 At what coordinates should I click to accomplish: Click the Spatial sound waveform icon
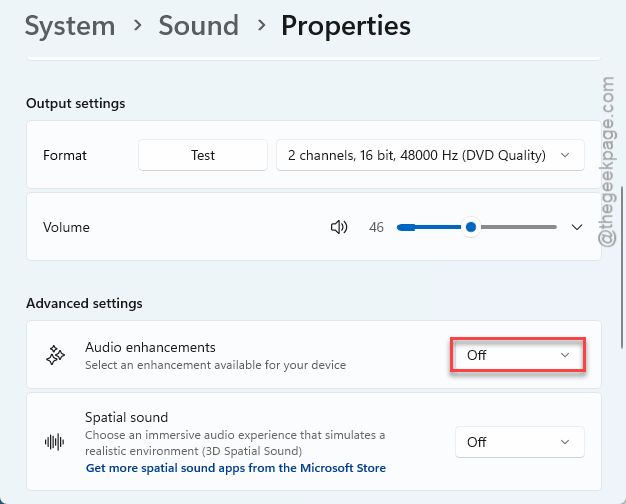coord(55,442)
